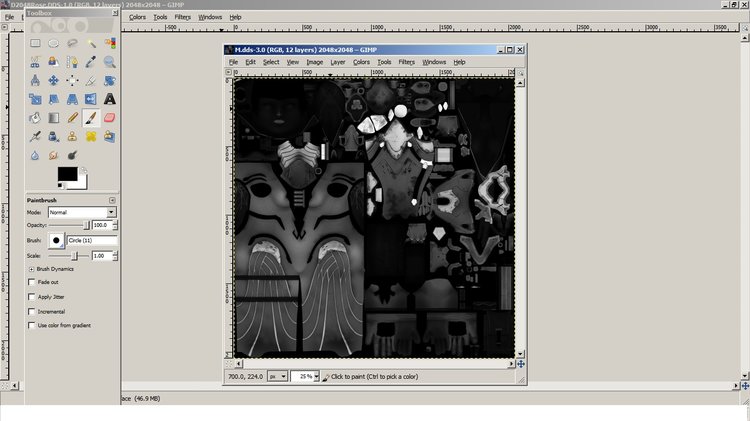Open File menu in M.dds window
Screen dimensions: 750x421
pyautogui.click(x=233, y=62)
